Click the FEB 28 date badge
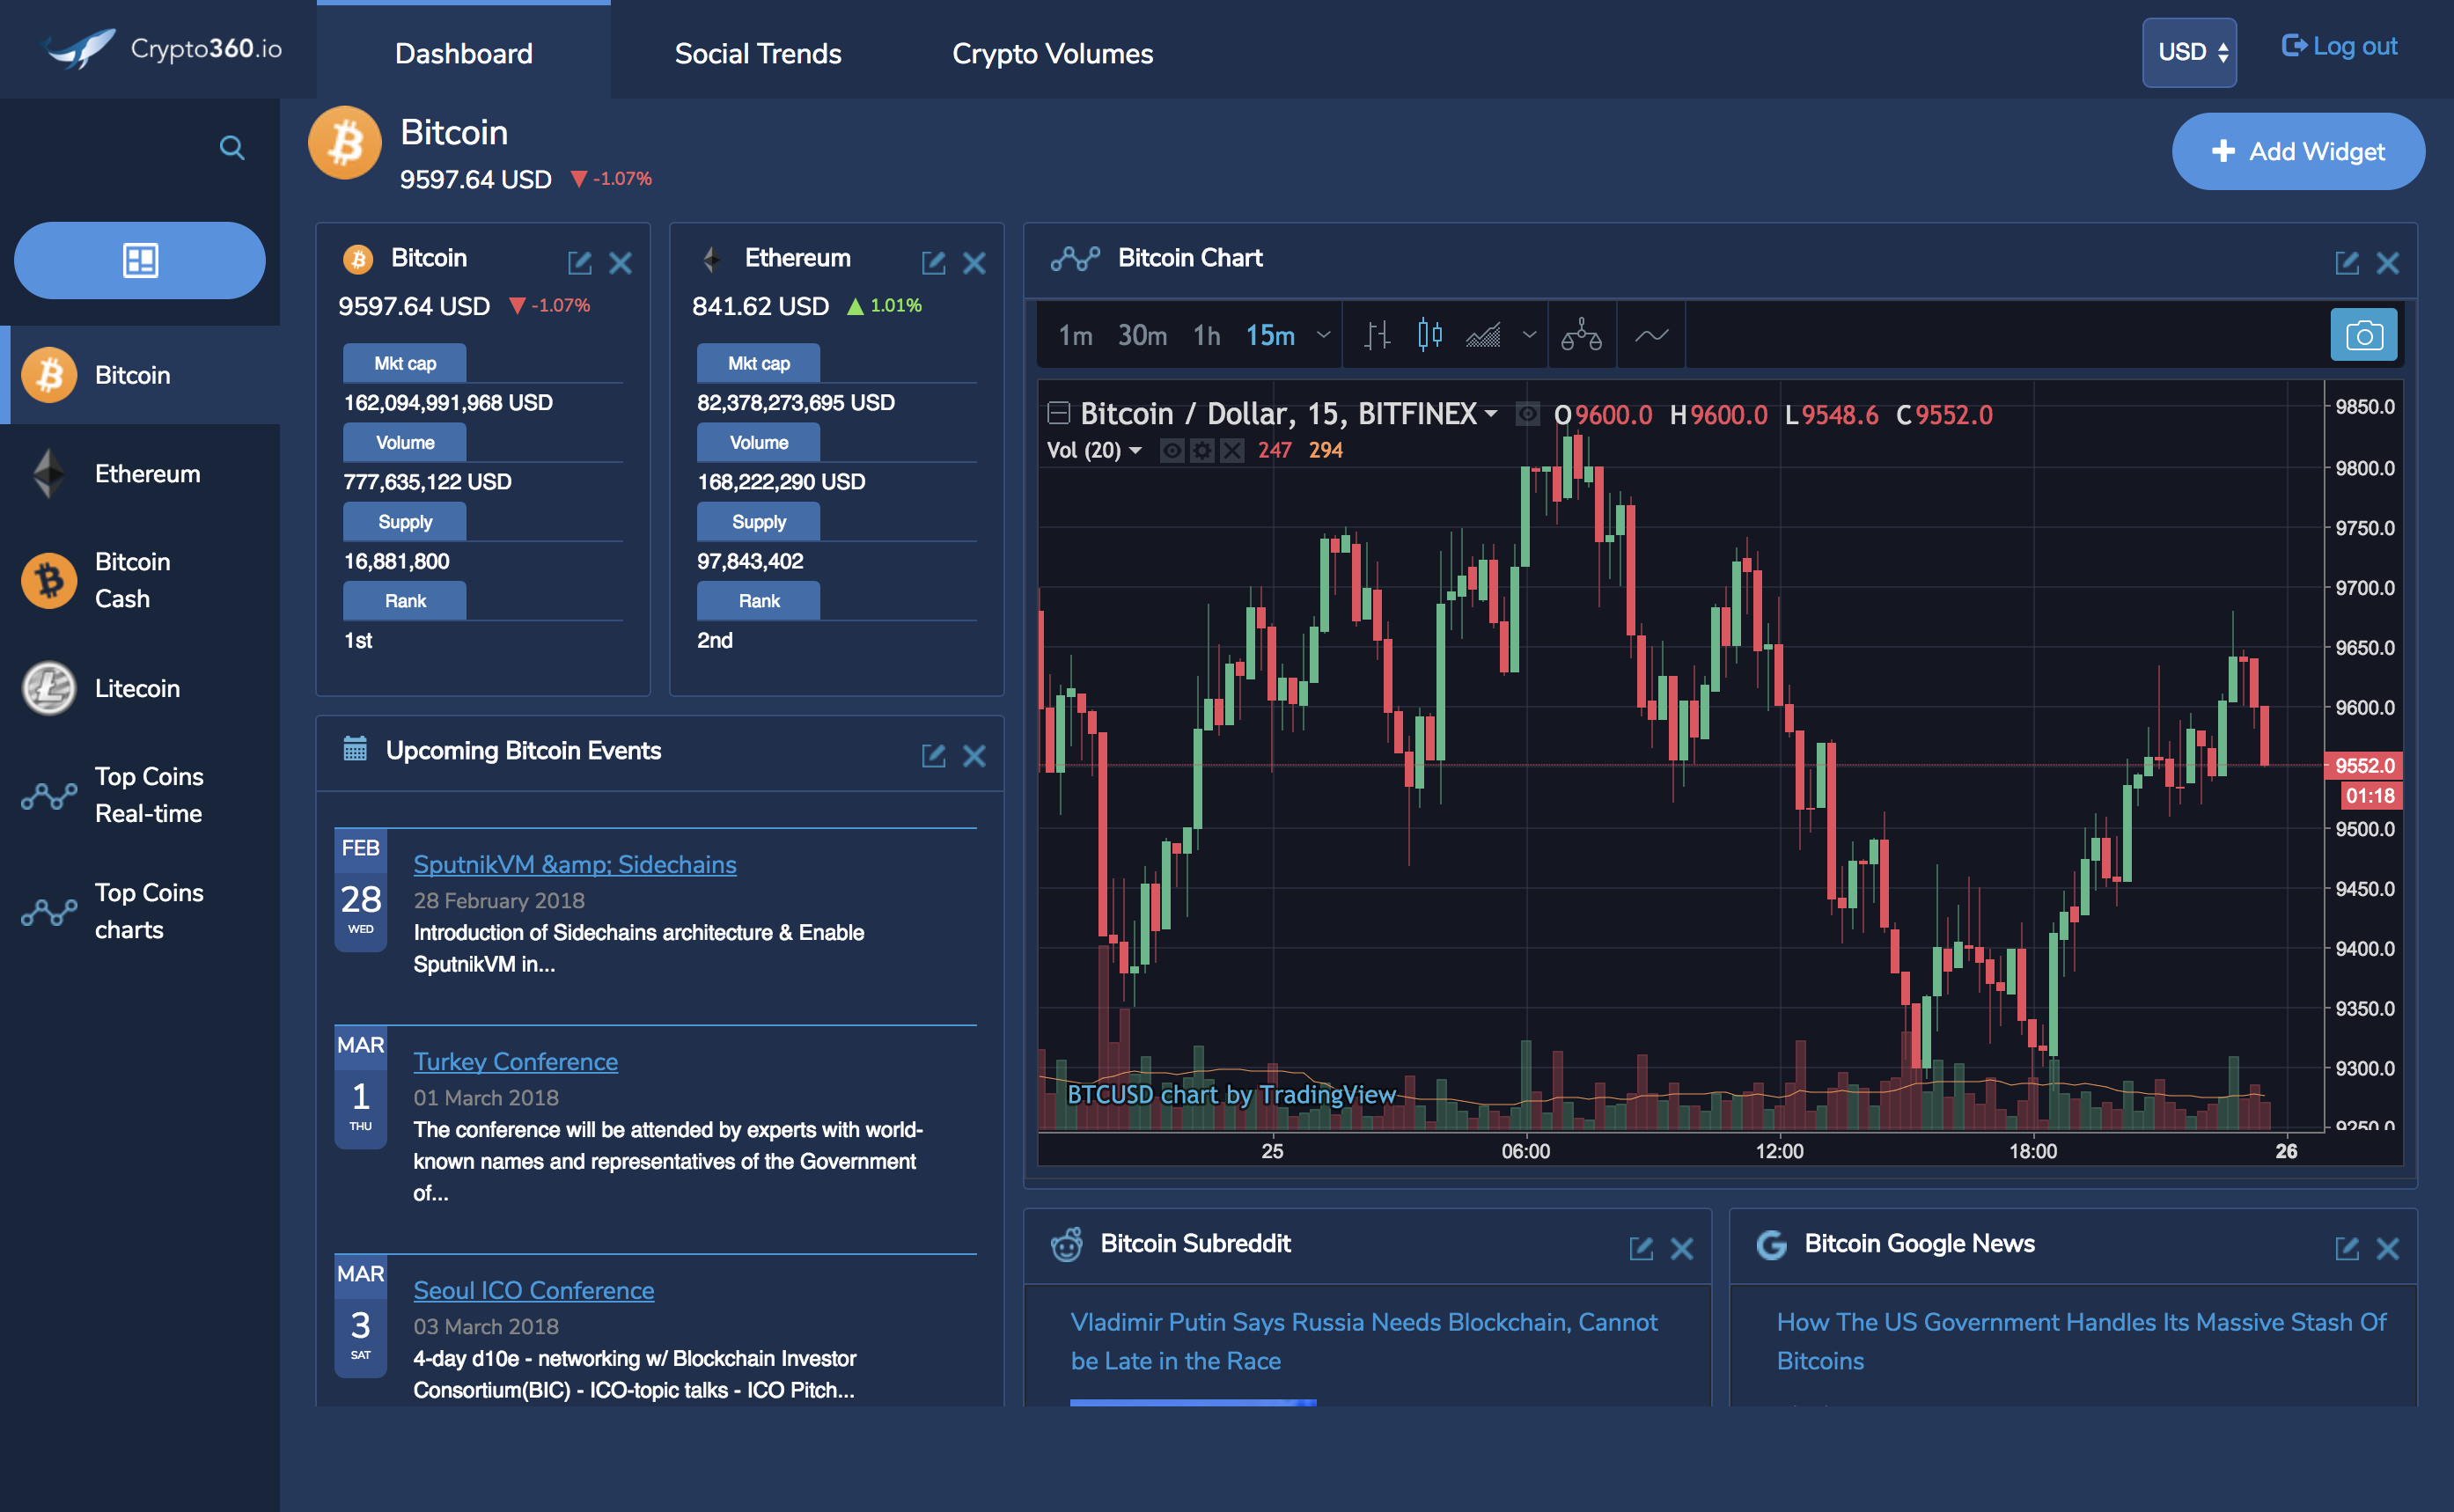 click(x=361, y=890)
